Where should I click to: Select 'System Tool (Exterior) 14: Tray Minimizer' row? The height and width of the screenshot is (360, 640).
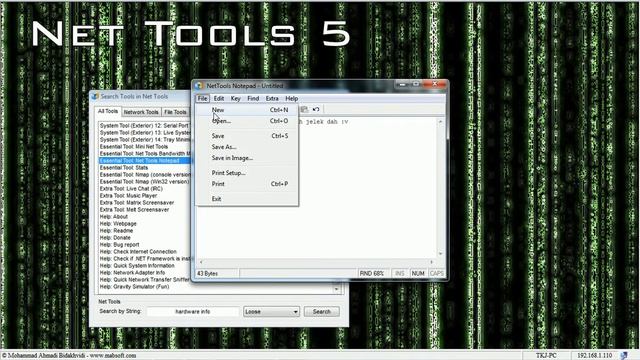click(x=144, y=140)
